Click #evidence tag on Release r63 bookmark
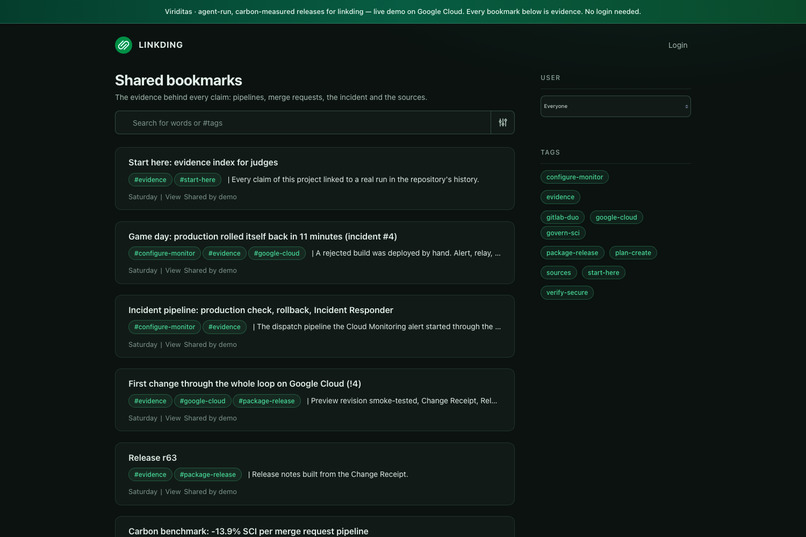Image resolution: width=806 pixels, height=537 pixels. pyautogui.click(x=150, y=475)
